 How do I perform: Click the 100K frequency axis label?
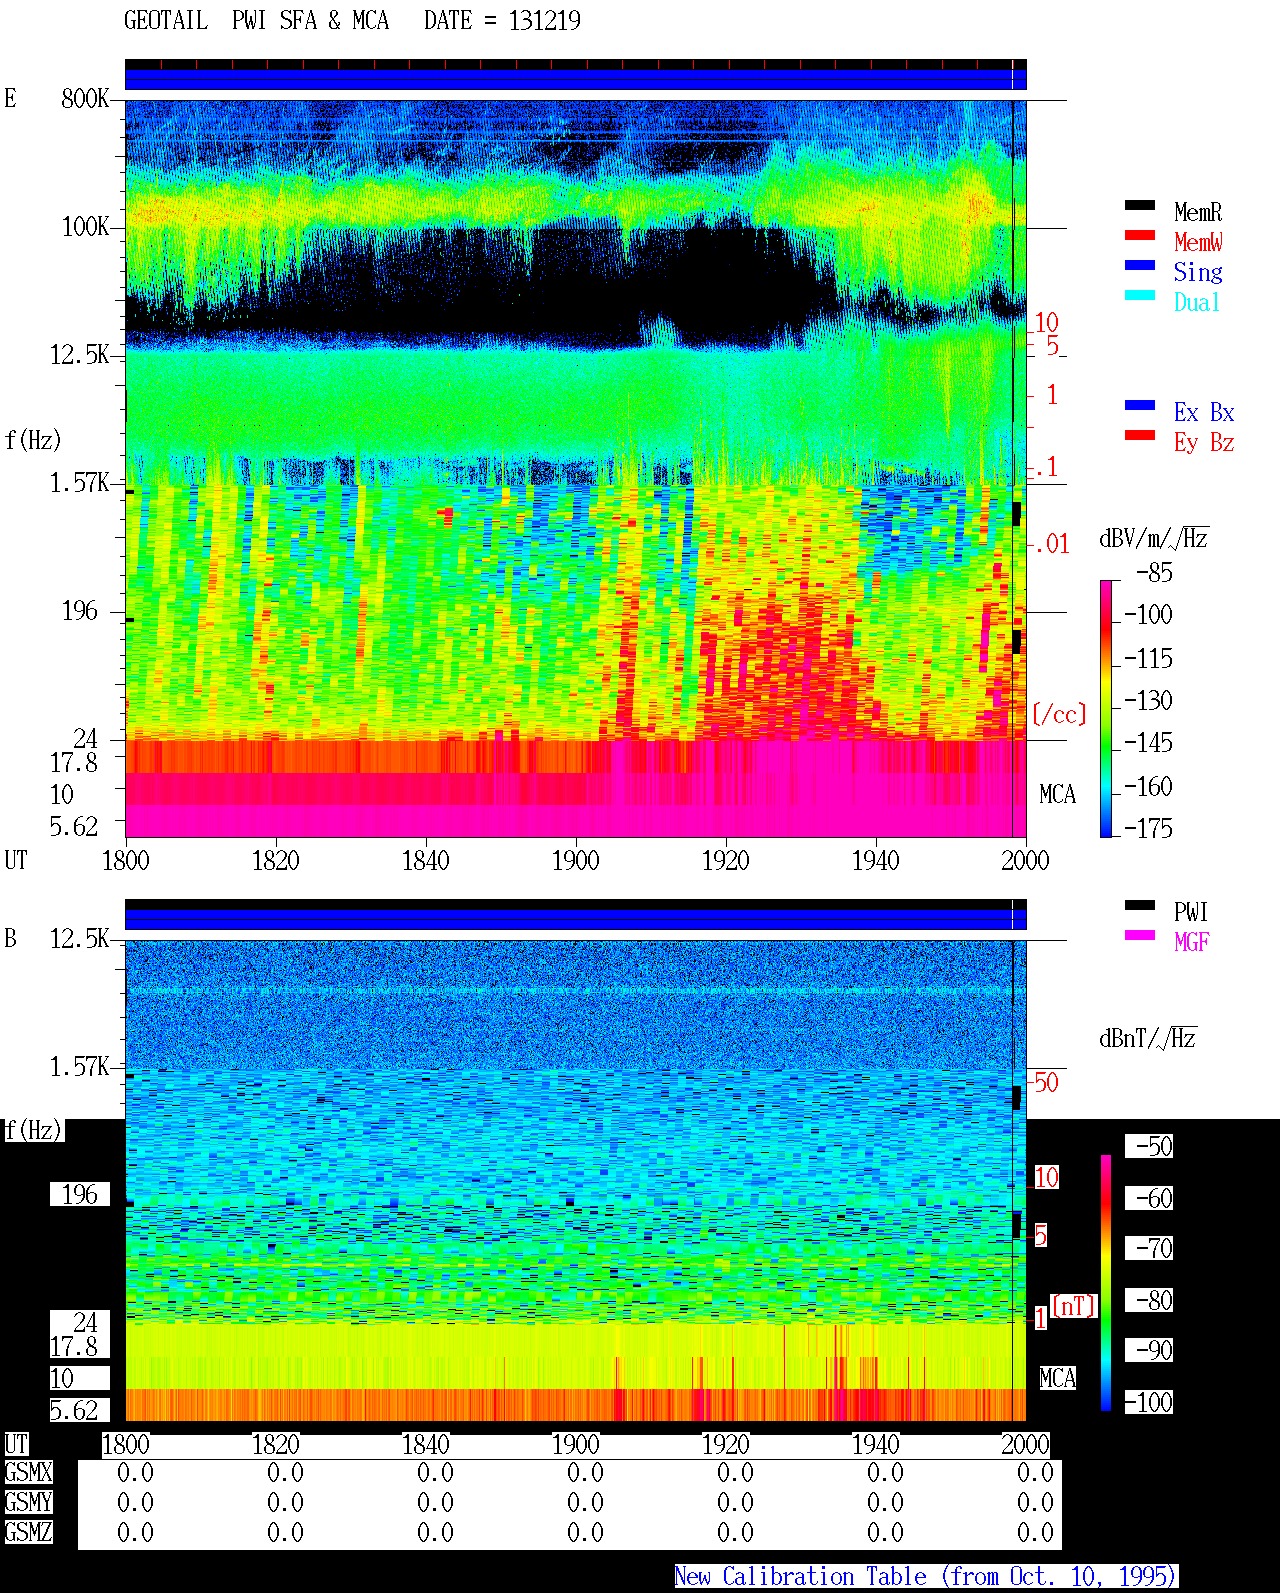coord(85,227)
